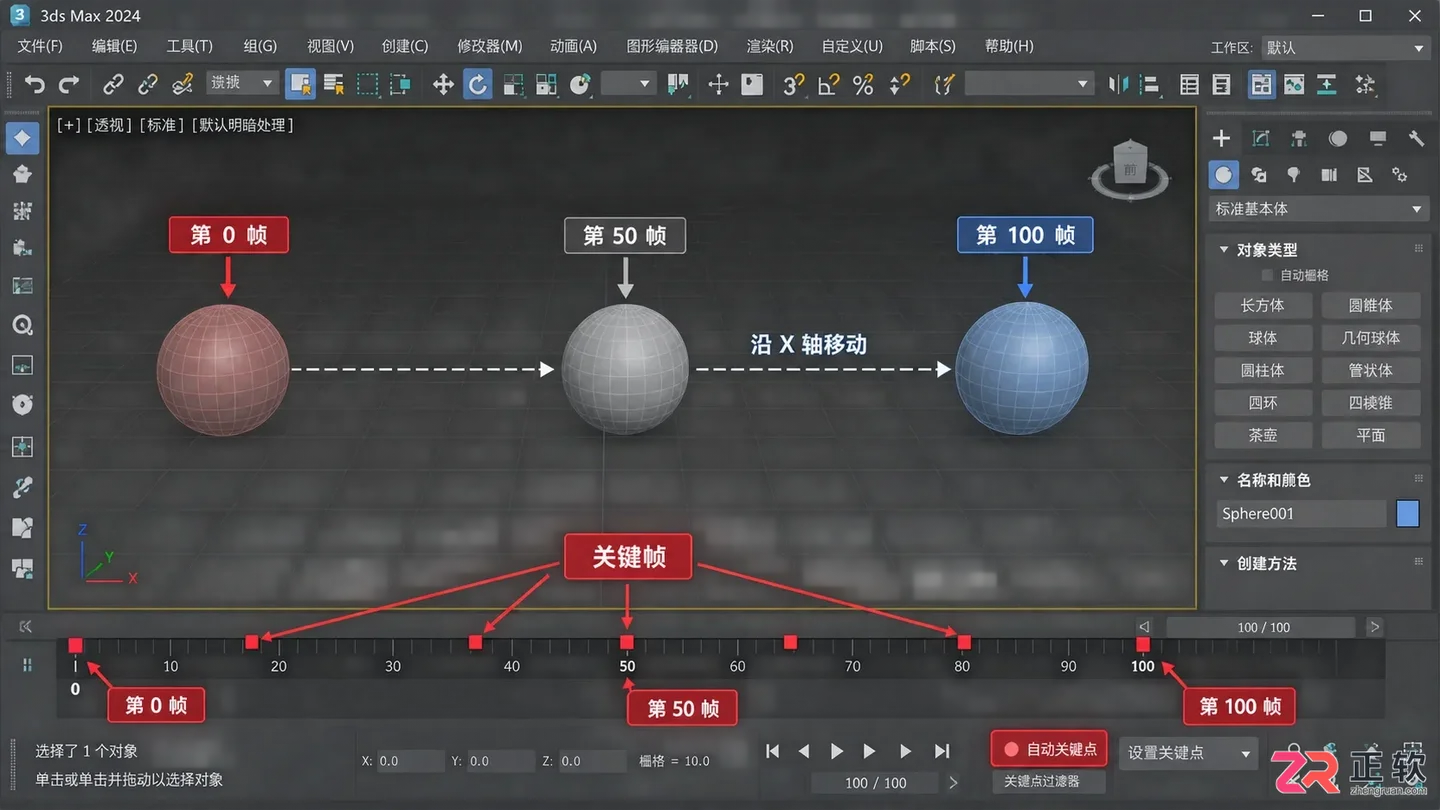Toggle the Angle Snap button
This screenshot has height=810, width=1440.
(x=828, y=85)
